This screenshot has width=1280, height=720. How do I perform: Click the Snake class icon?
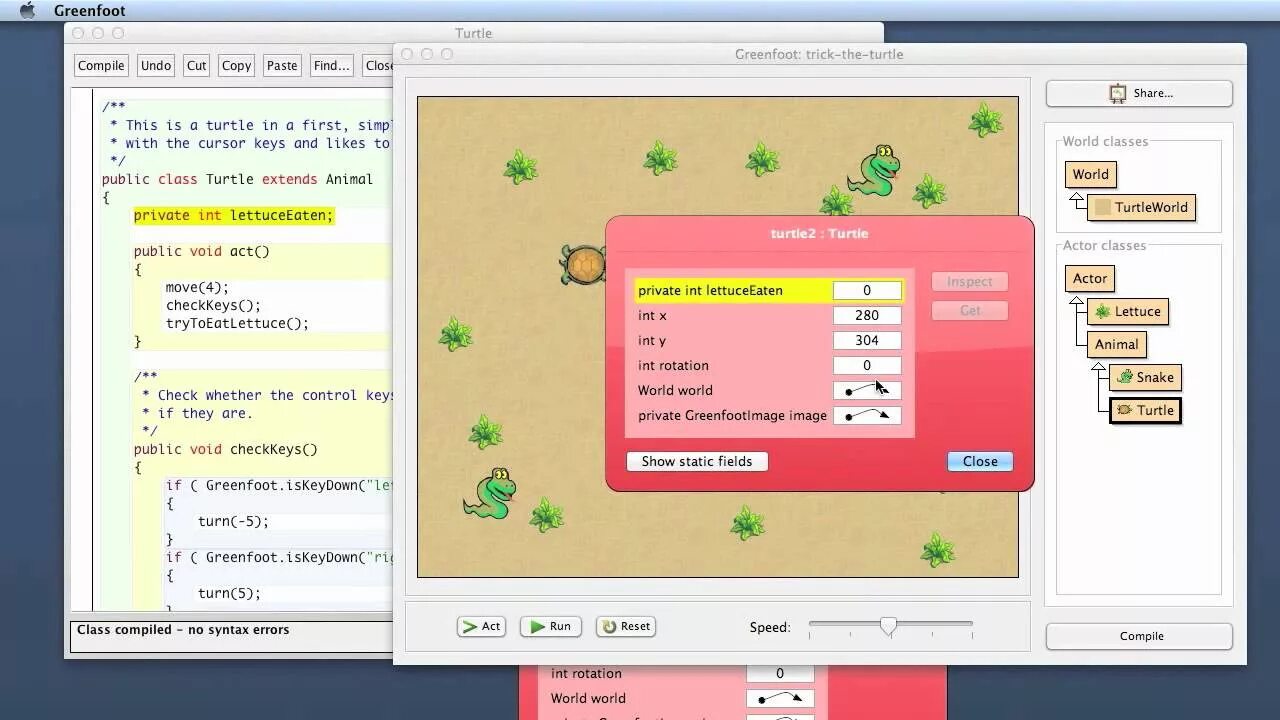(x=1125, y=377)
